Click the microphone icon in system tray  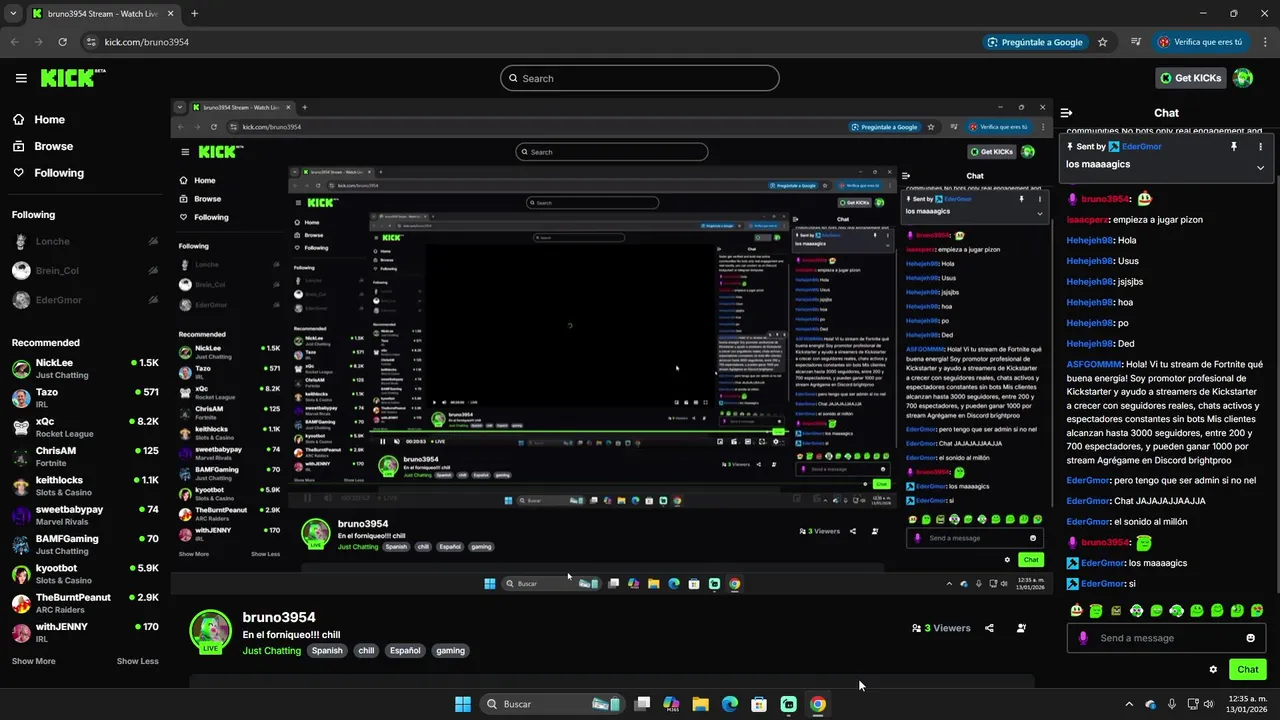coord(1172,704)
